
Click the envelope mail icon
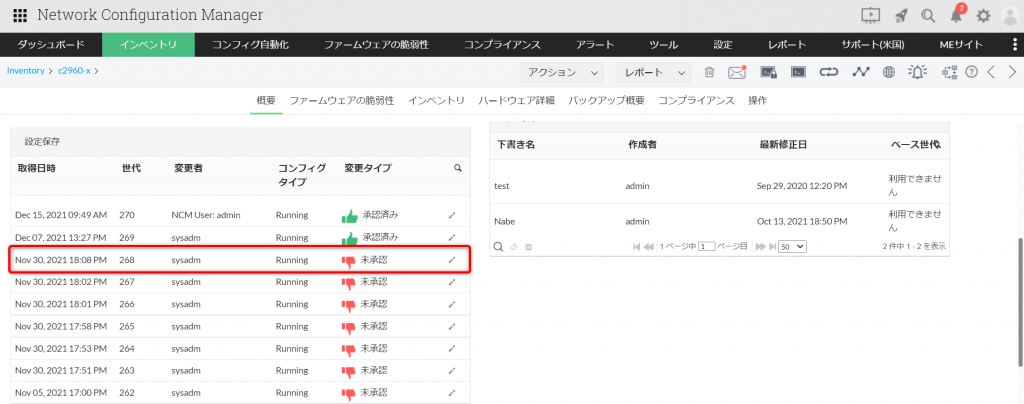[737, 72]
